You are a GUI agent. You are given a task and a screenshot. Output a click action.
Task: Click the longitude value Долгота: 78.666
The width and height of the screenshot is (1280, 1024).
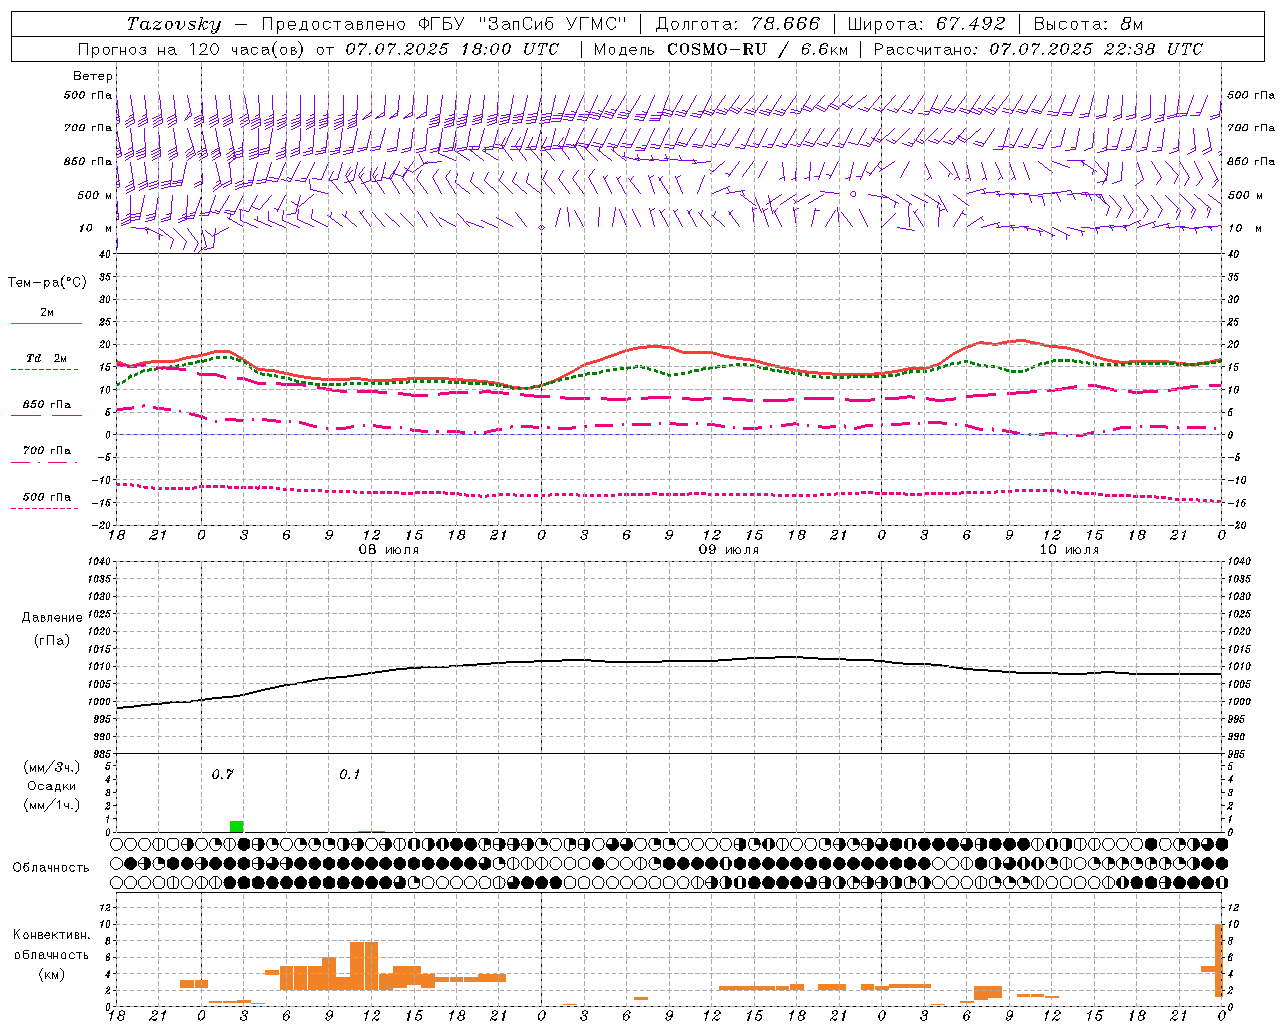point(737,24)
